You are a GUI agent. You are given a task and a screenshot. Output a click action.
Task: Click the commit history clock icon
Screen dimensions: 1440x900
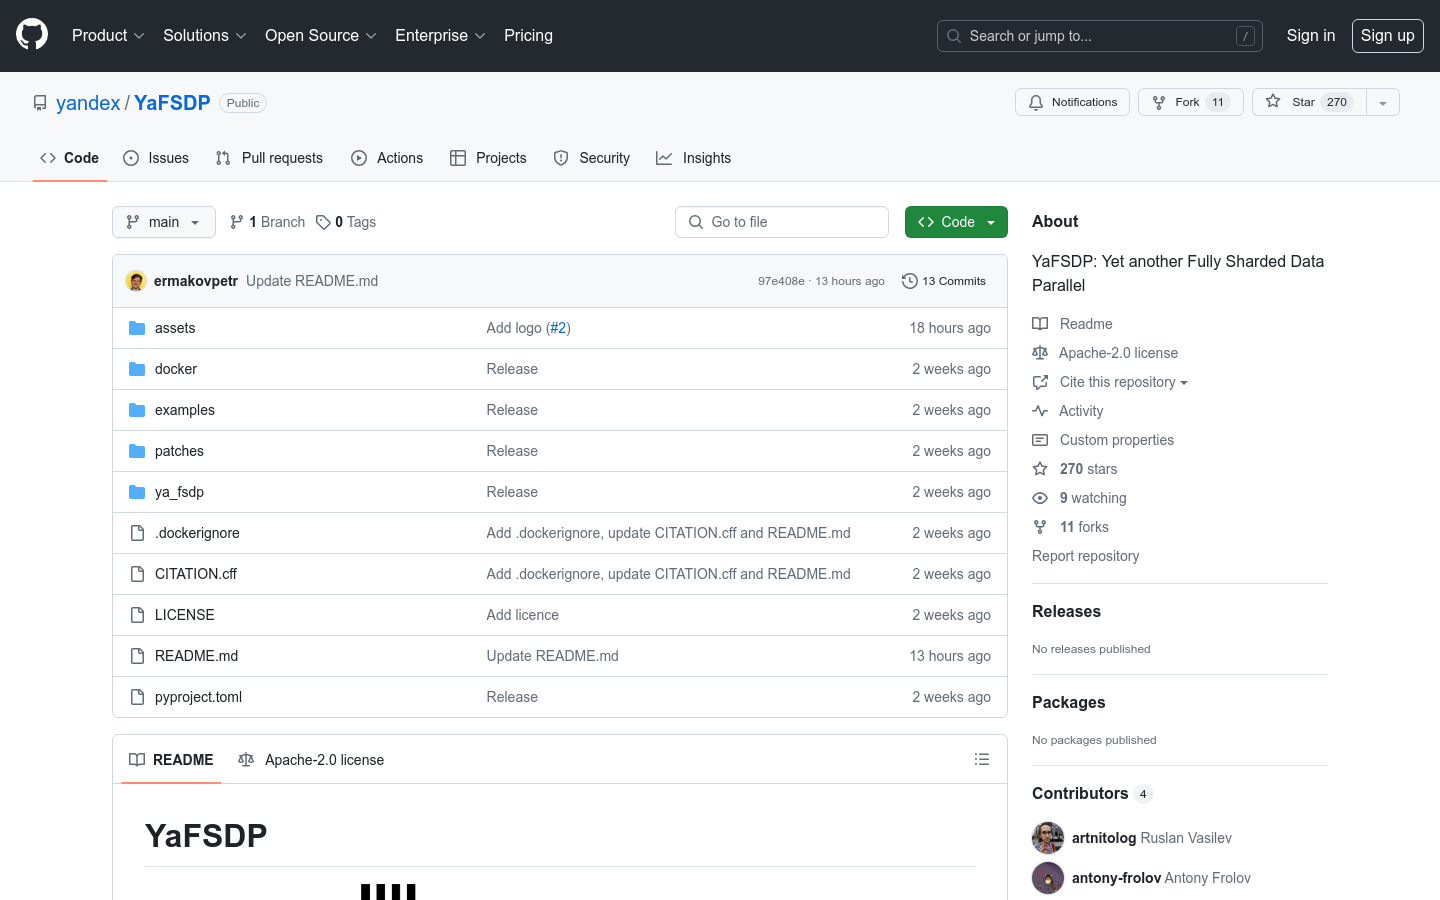point(910,281)
